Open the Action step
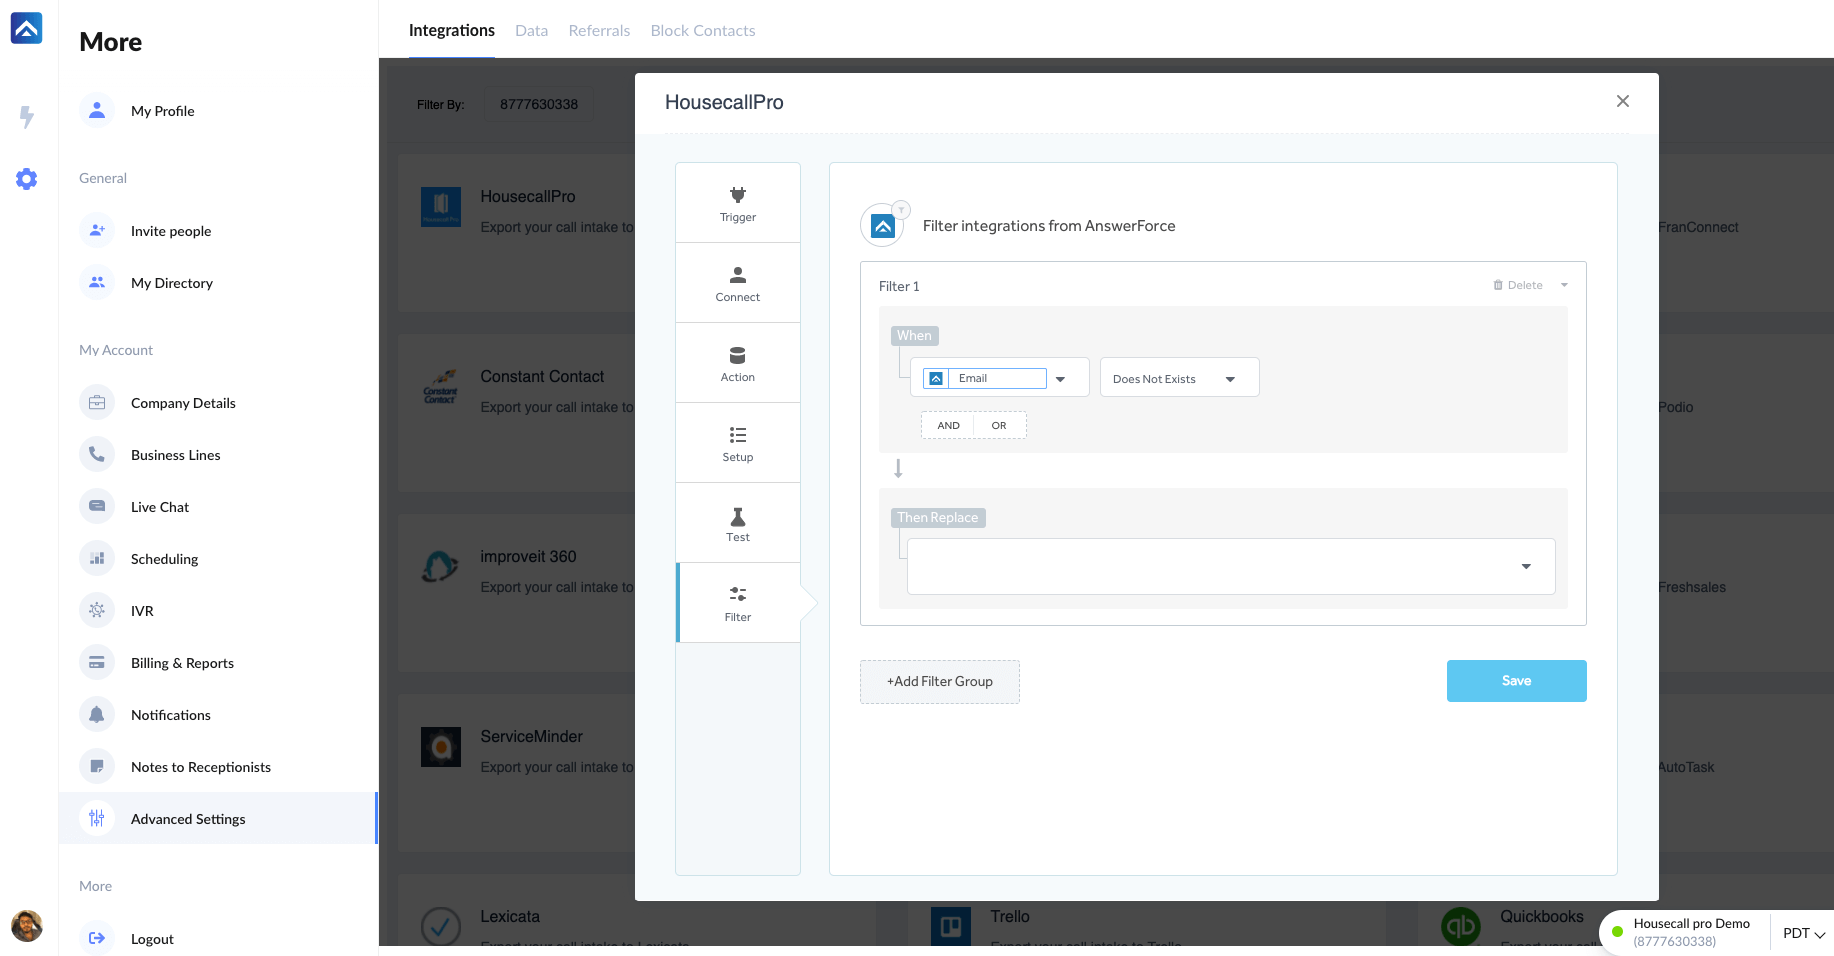The height and width of the screenshot is (956, 1834). pos(738,363)
